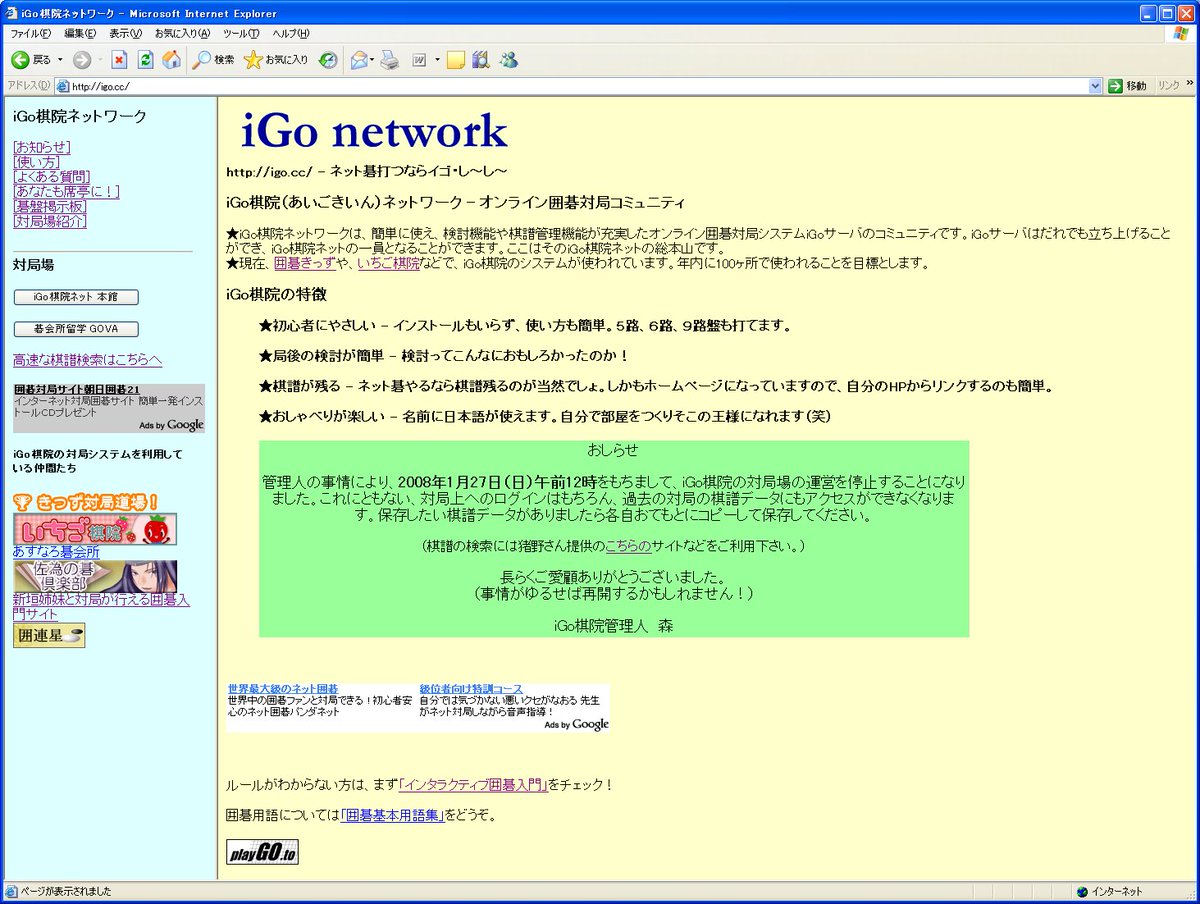Open the 級位者向け特訓コース ad link

[x=471, y=689]
